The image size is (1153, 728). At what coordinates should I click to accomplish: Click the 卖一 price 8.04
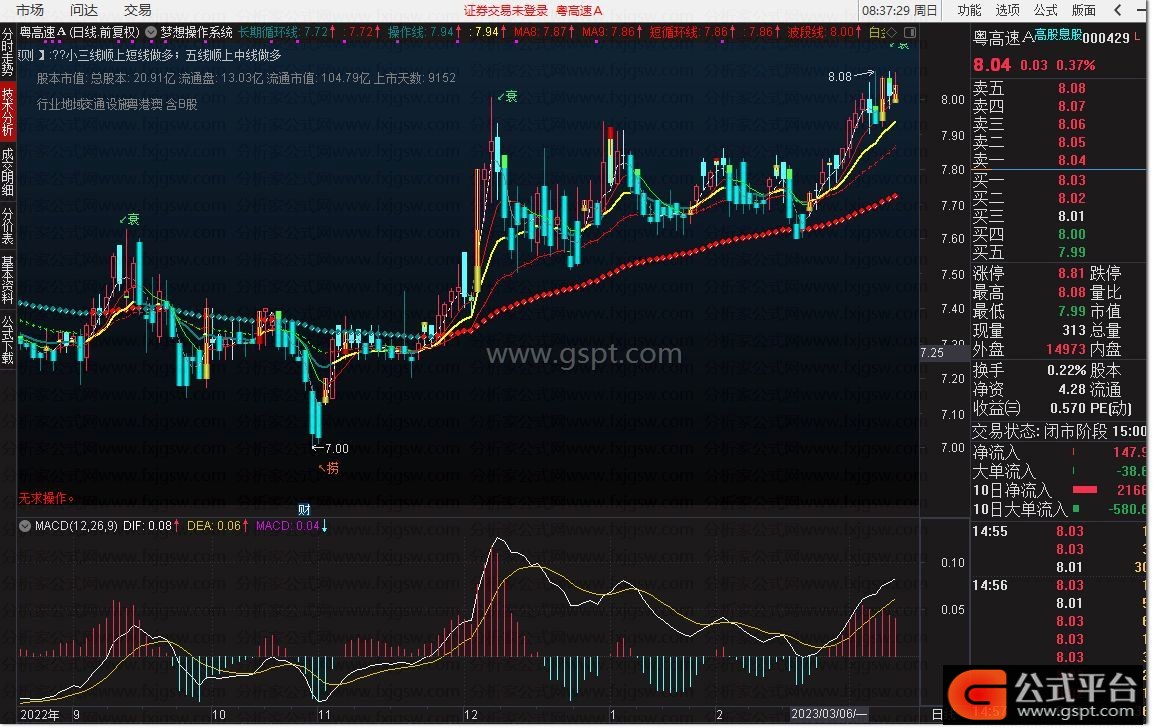[1071, 160]
